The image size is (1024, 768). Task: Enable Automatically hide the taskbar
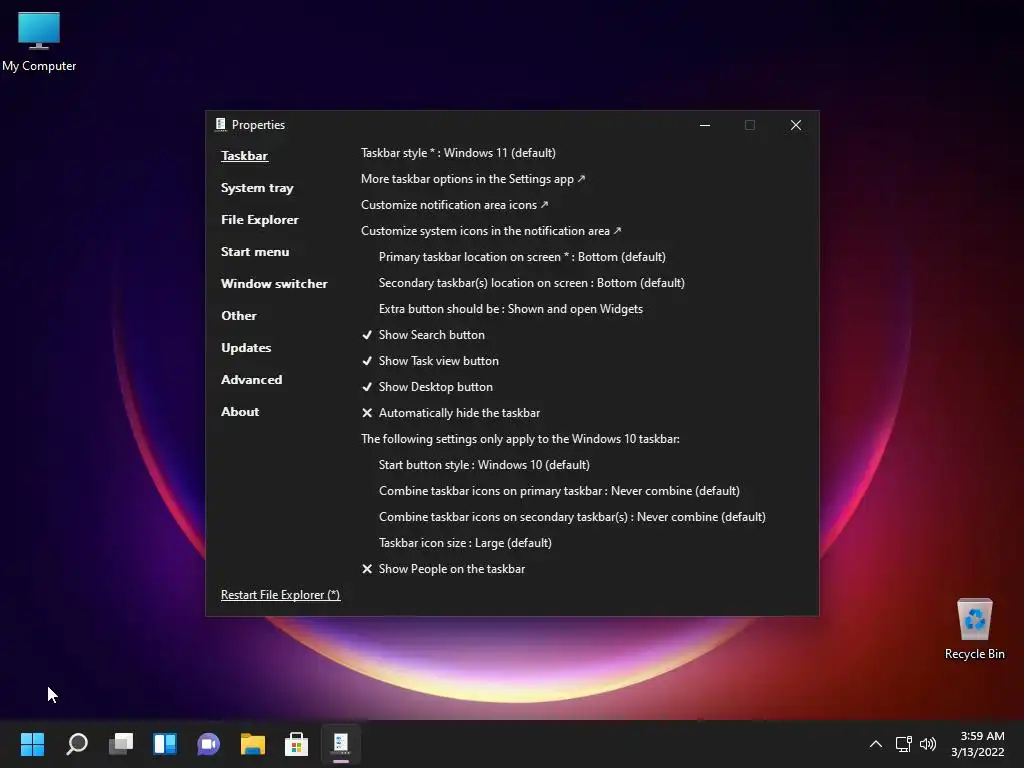point(451,413)
